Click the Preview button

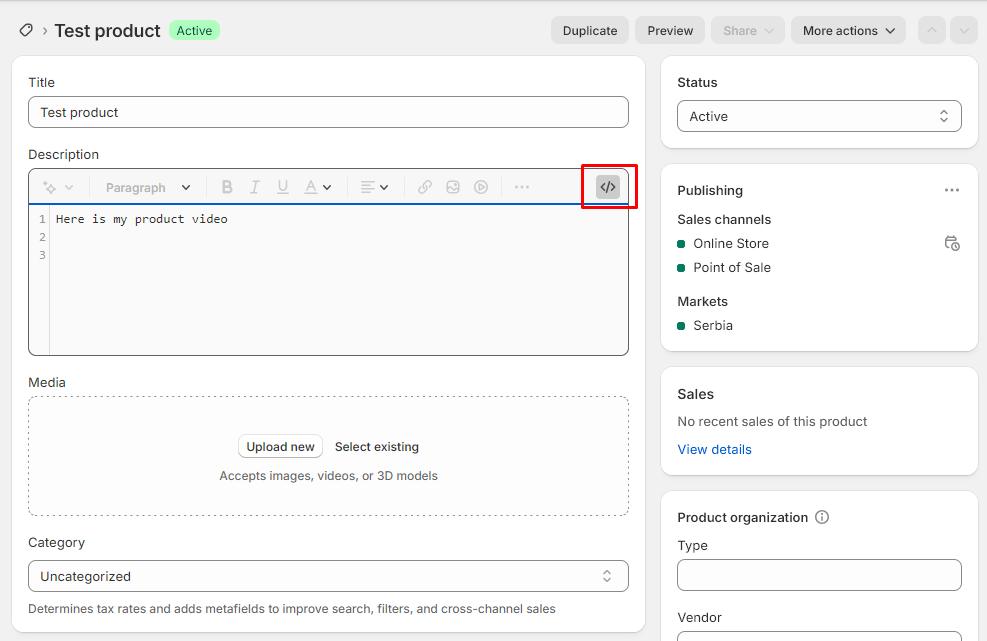point(670,30)
